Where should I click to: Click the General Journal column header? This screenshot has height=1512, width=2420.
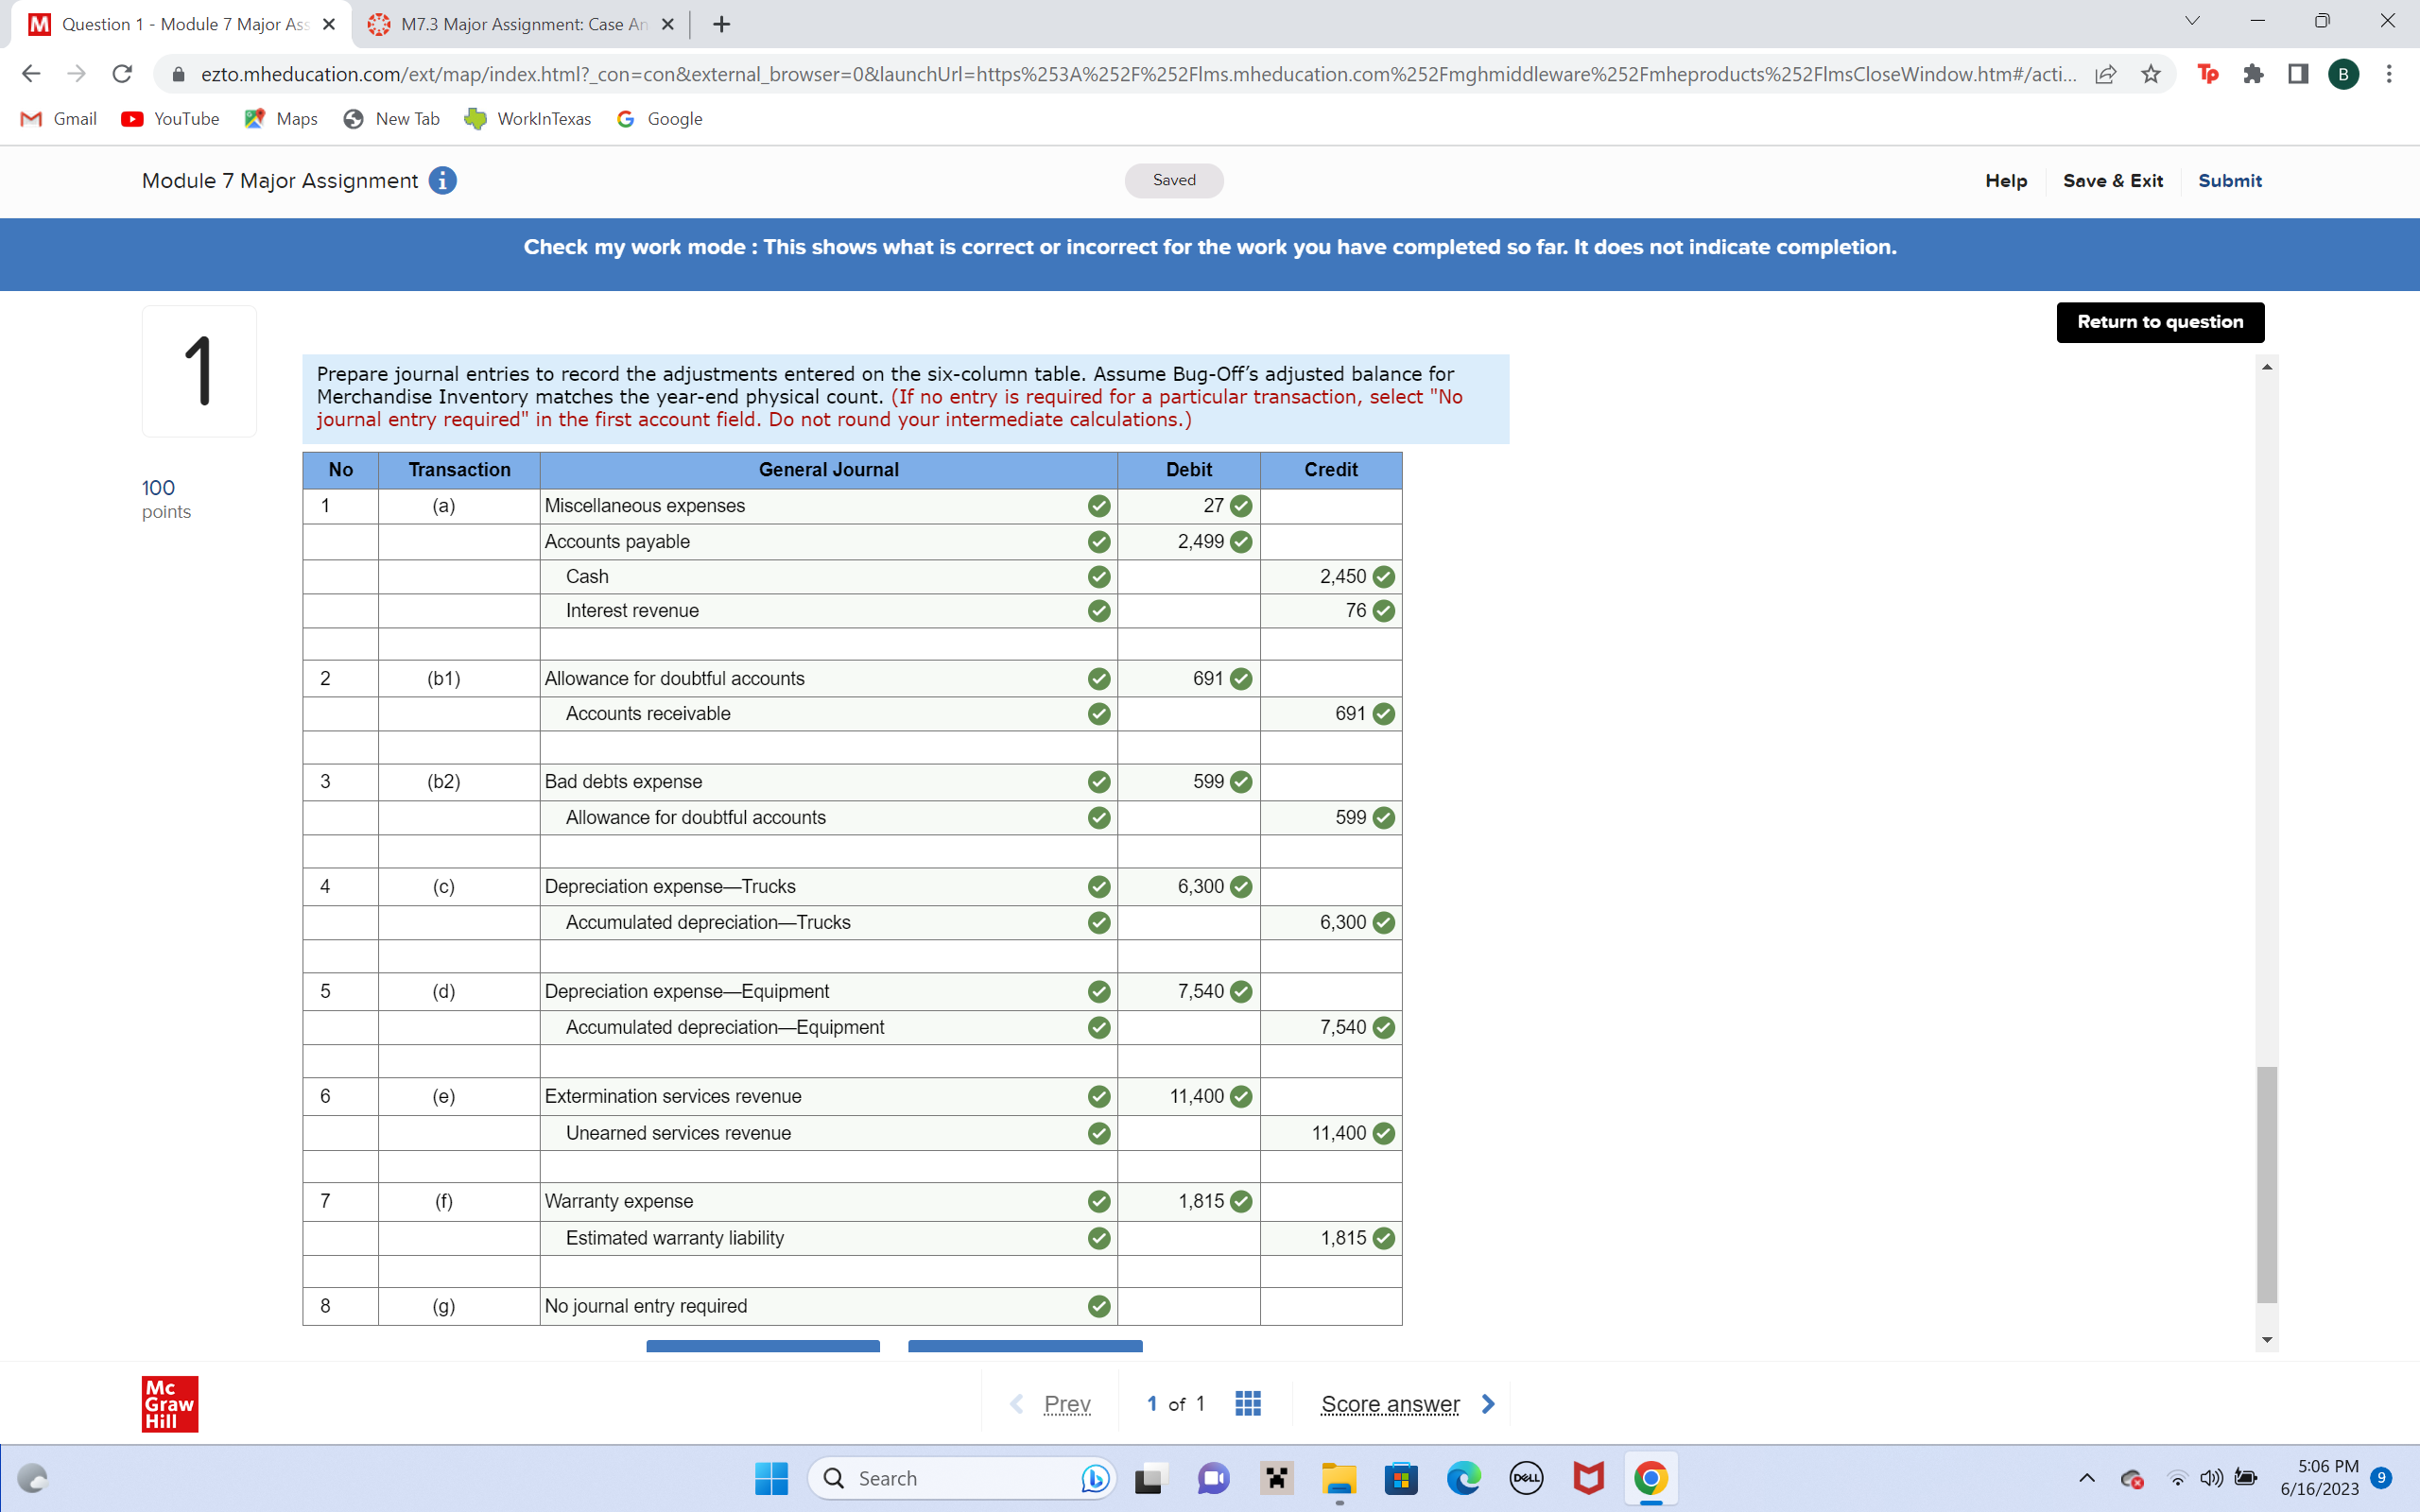point(828,470)
